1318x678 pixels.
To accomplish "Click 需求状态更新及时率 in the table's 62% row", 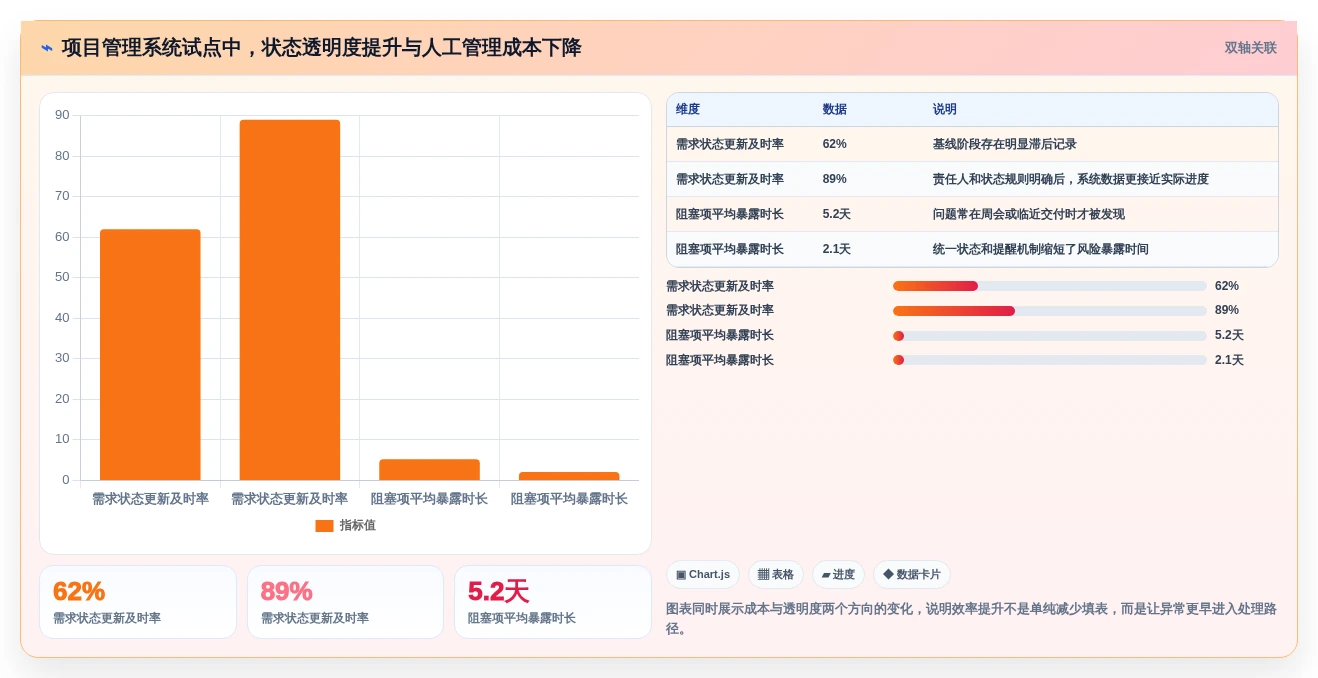I will (730, 144).
